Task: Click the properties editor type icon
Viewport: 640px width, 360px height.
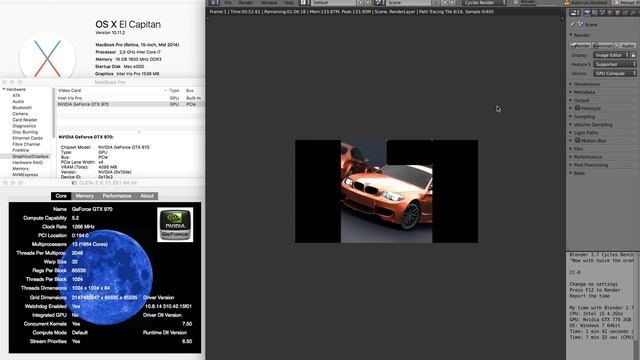Action: pyautogui.click(x=575, y=13)
